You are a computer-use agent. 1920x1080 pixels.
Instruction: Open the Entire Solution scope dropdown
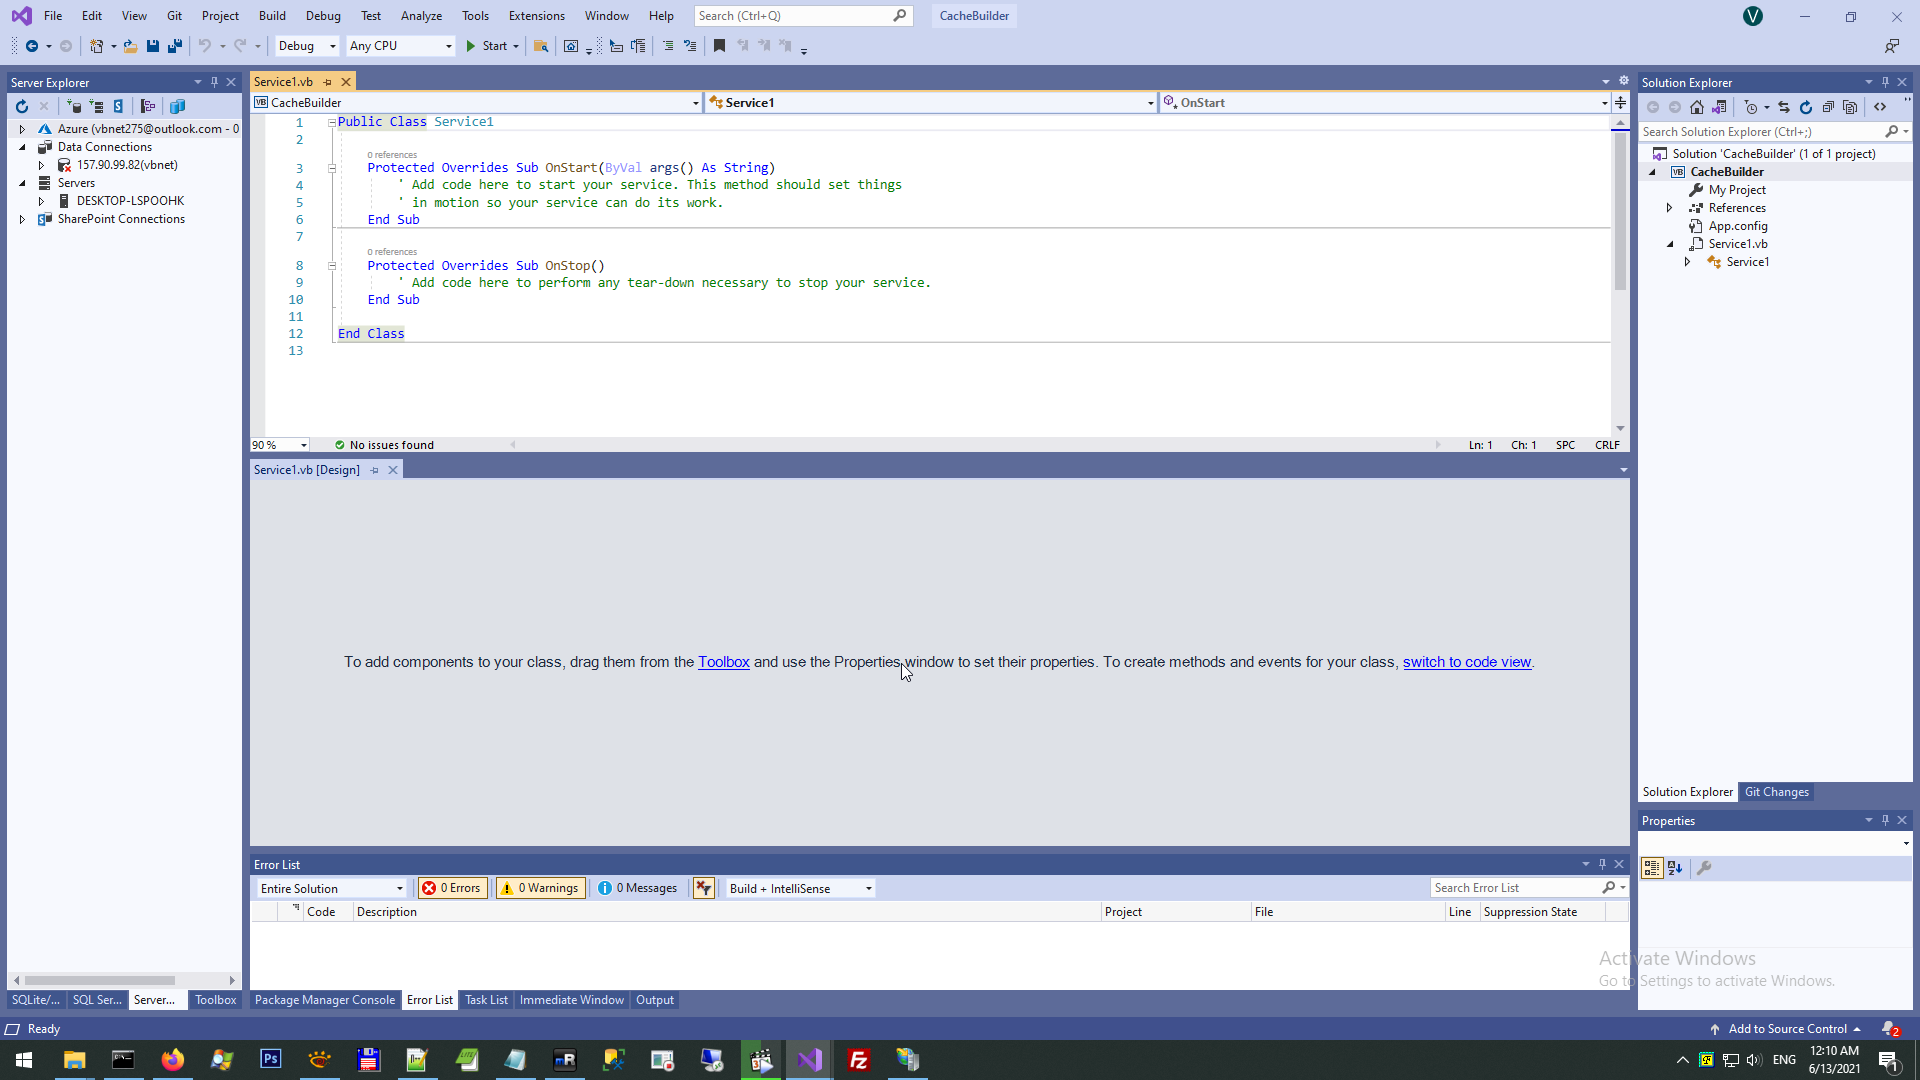pyautogui.click(x=331, y=888)
